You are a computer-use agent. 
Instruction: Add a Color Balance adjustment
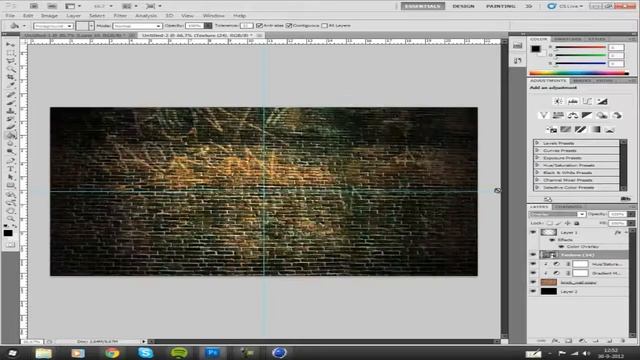573,116
